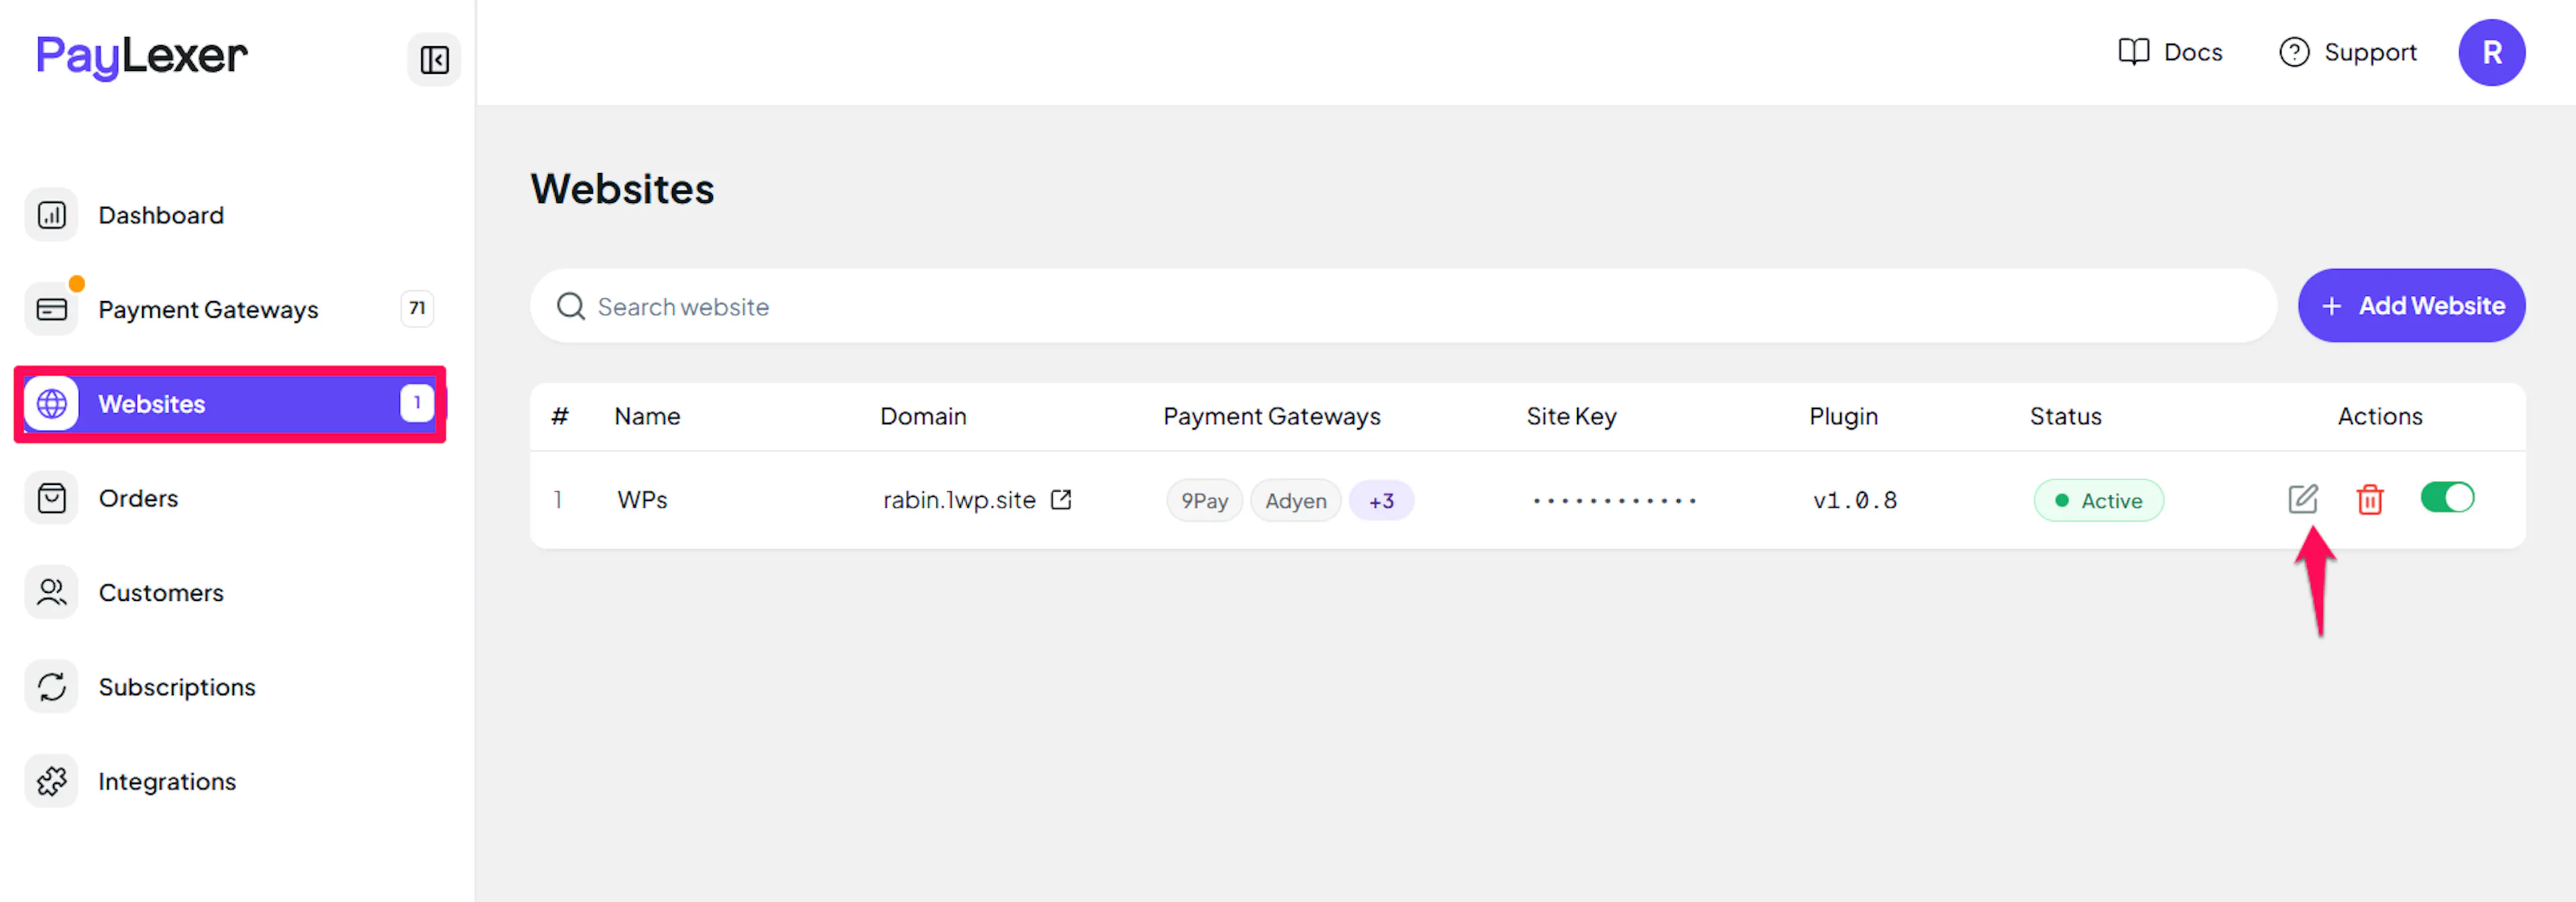The image size is (2576, 902).
Task: Toggle off the WPs website switch
Action: (2447, 497)
